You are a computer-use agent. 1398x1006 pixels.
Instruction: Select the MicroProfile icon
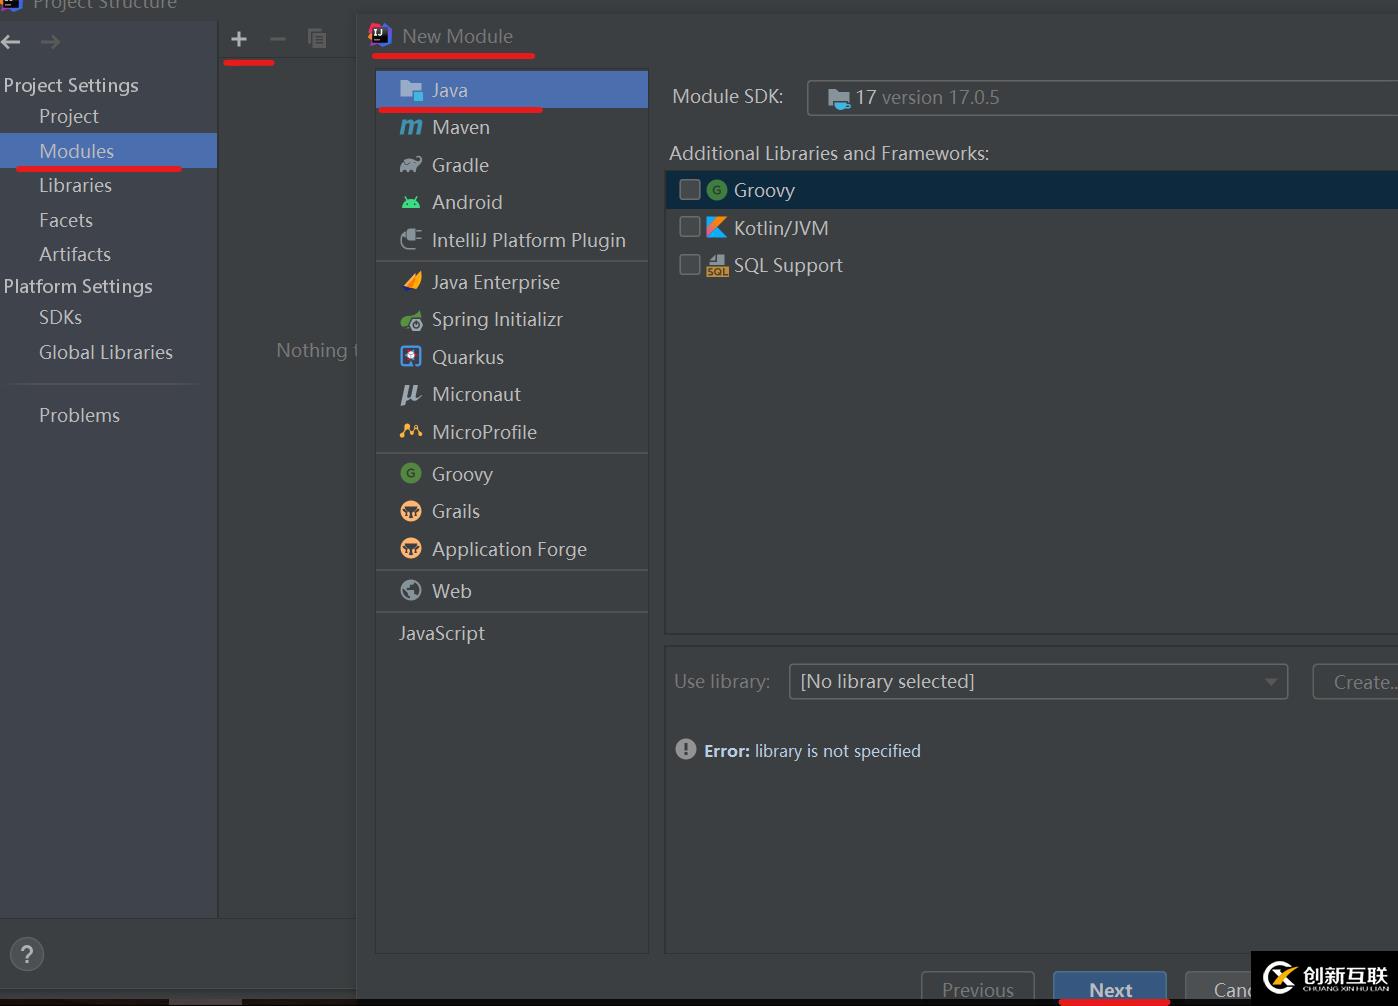click(x=411, y=431)
